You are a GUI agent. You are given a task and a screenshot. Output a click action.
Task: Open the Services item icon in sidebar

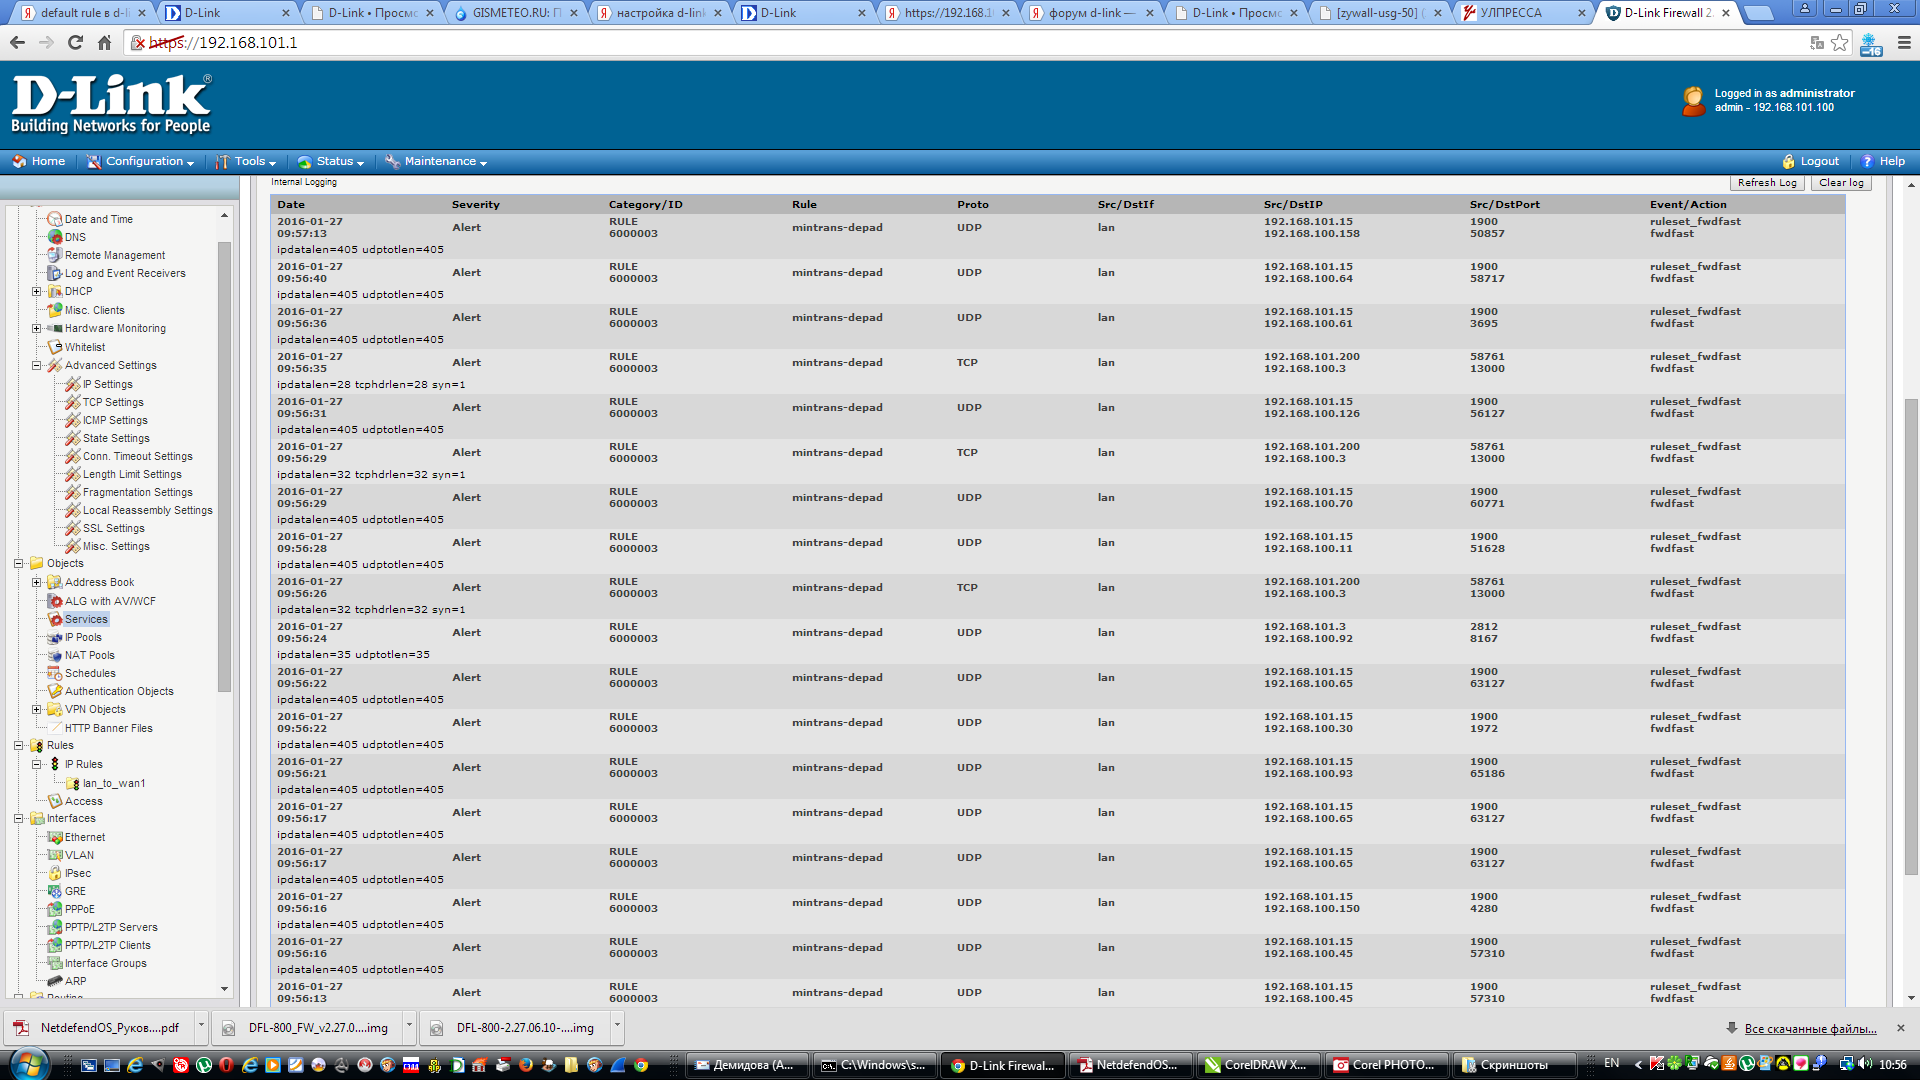[56, 619]
